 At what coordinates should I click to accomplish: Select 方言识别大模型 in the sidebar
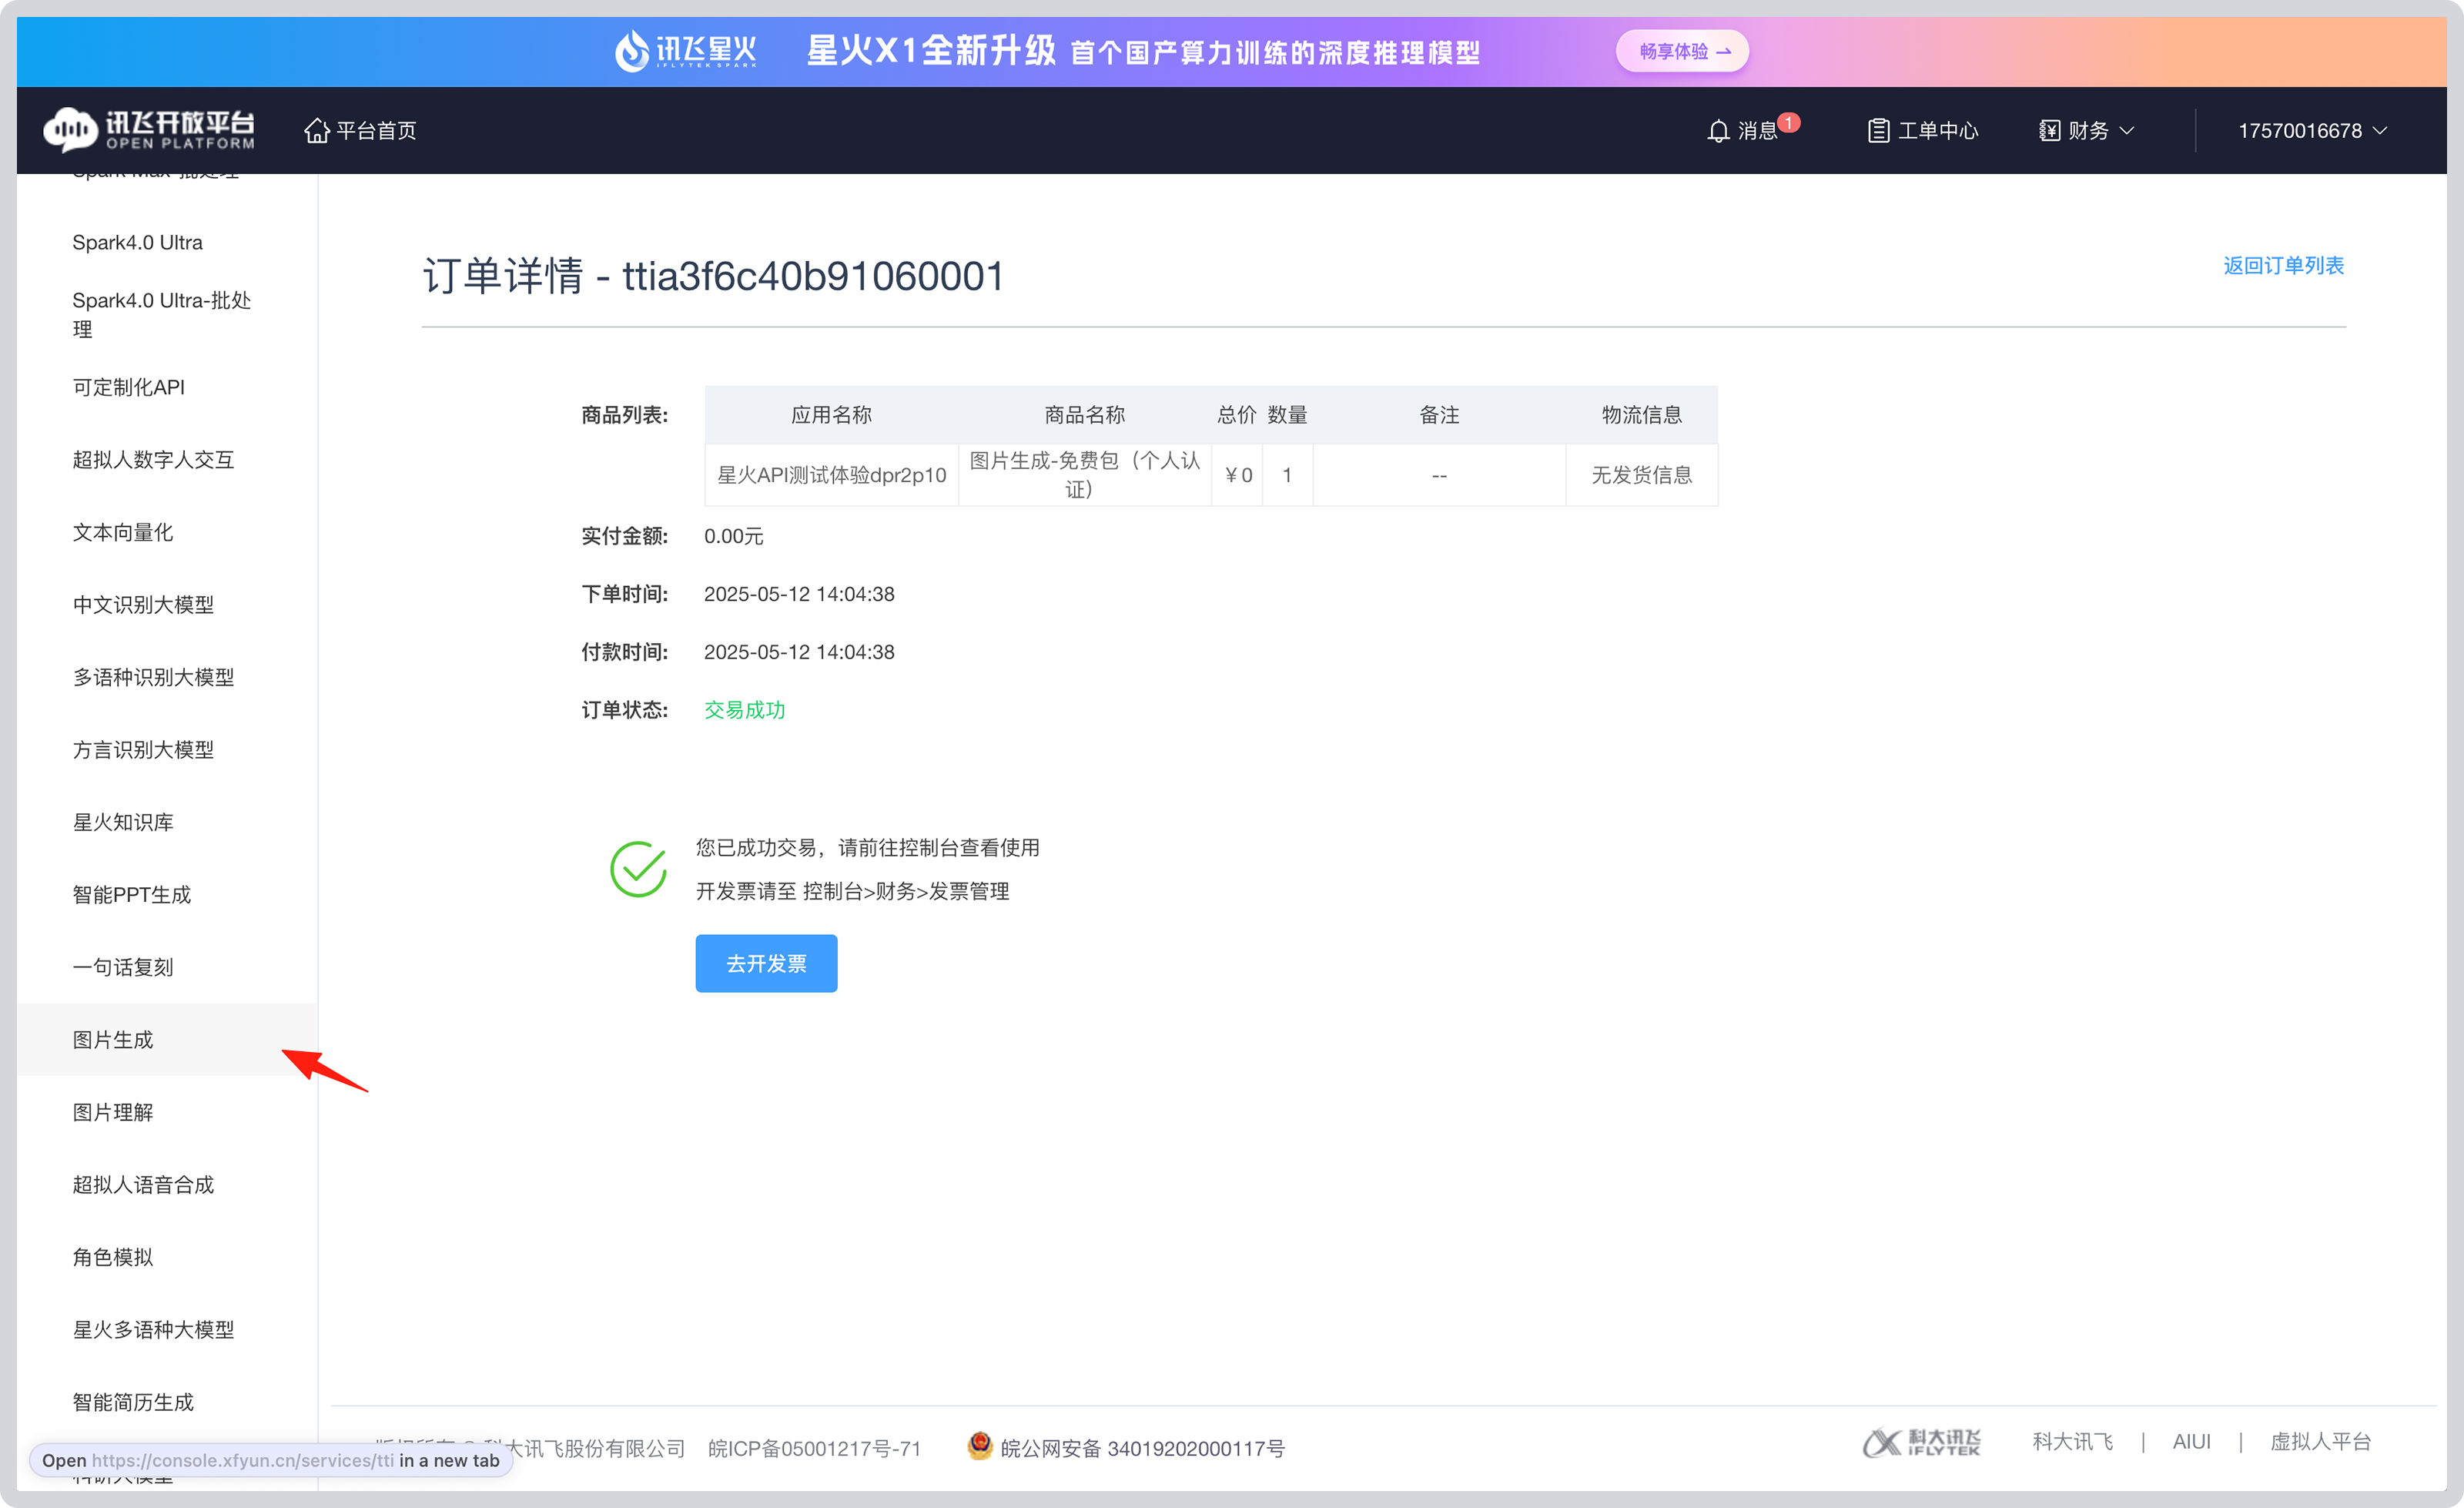143,749
